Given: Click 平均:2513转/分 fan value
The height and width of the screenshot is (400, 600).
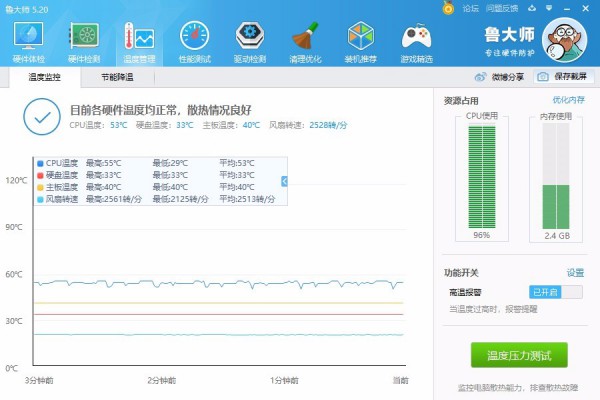Looking at the screenshot, I should pyautogui.click(x=247, y=199).
